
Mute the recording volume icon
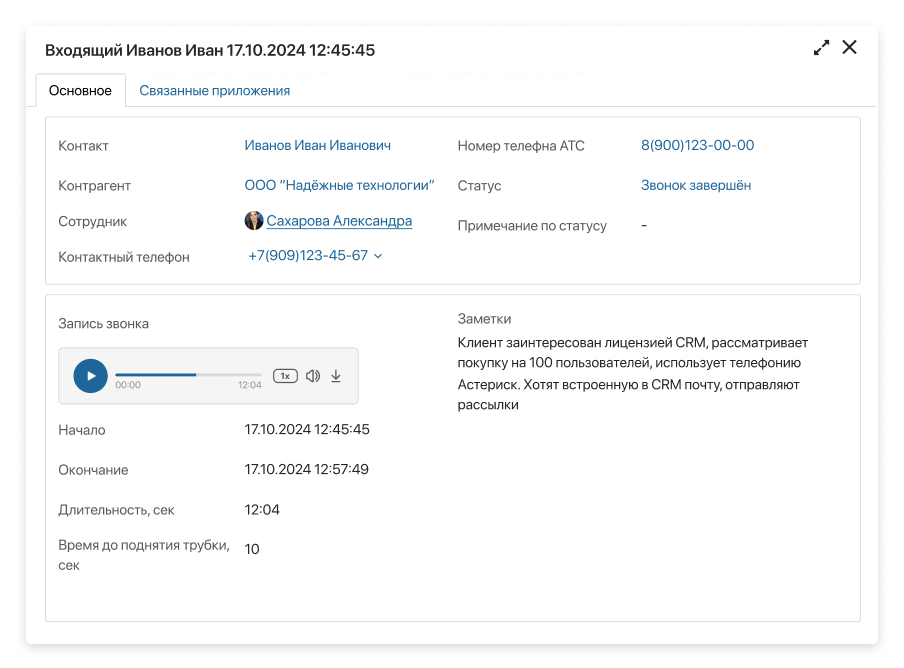[312, 376]
